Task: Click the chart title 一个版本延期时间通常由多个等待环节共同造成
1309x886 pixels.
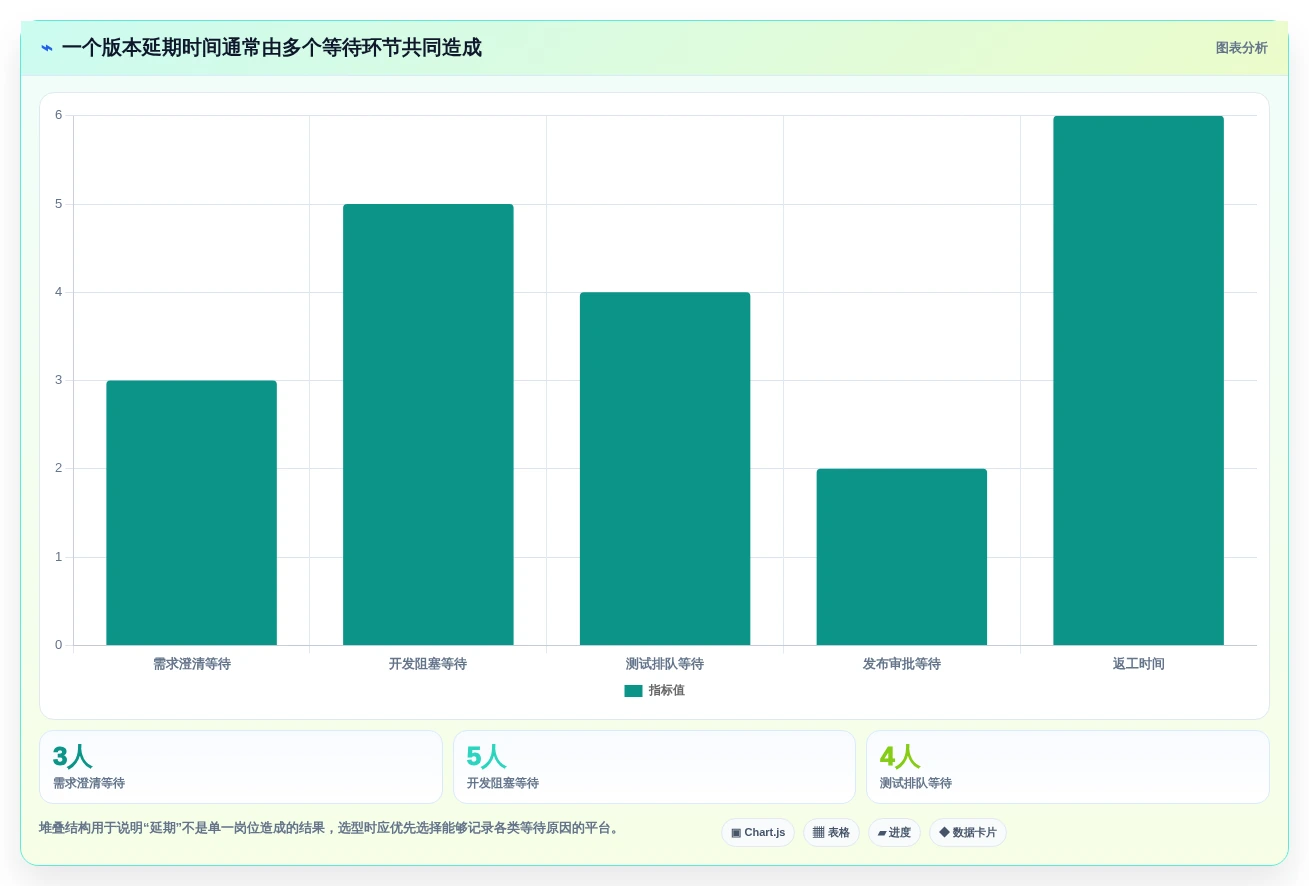Action: pyautogui.click(x=272, y=48)
